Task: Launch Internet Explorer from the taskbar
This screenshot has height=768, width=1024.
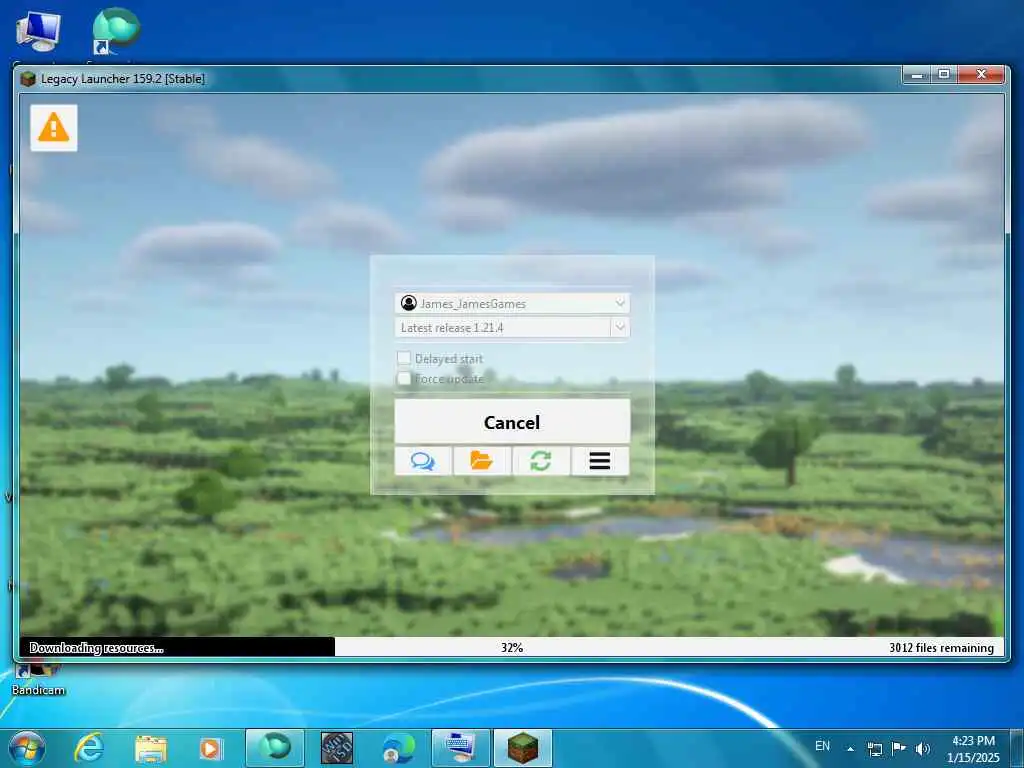Action: click(89, 748)
